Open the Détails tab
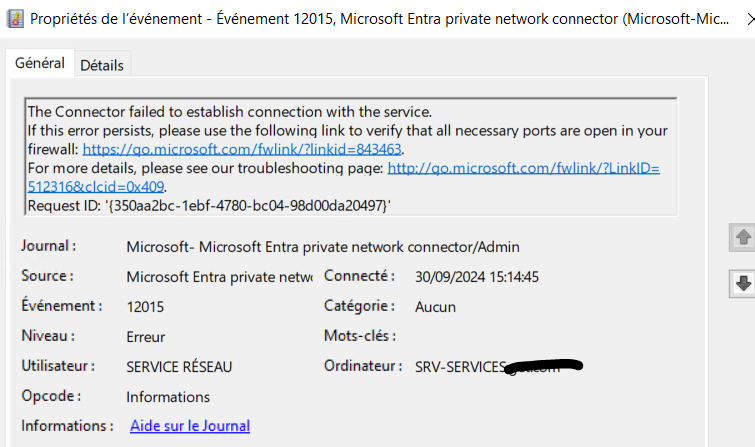The height and width of the screenshot is (447, 755). 101,65
